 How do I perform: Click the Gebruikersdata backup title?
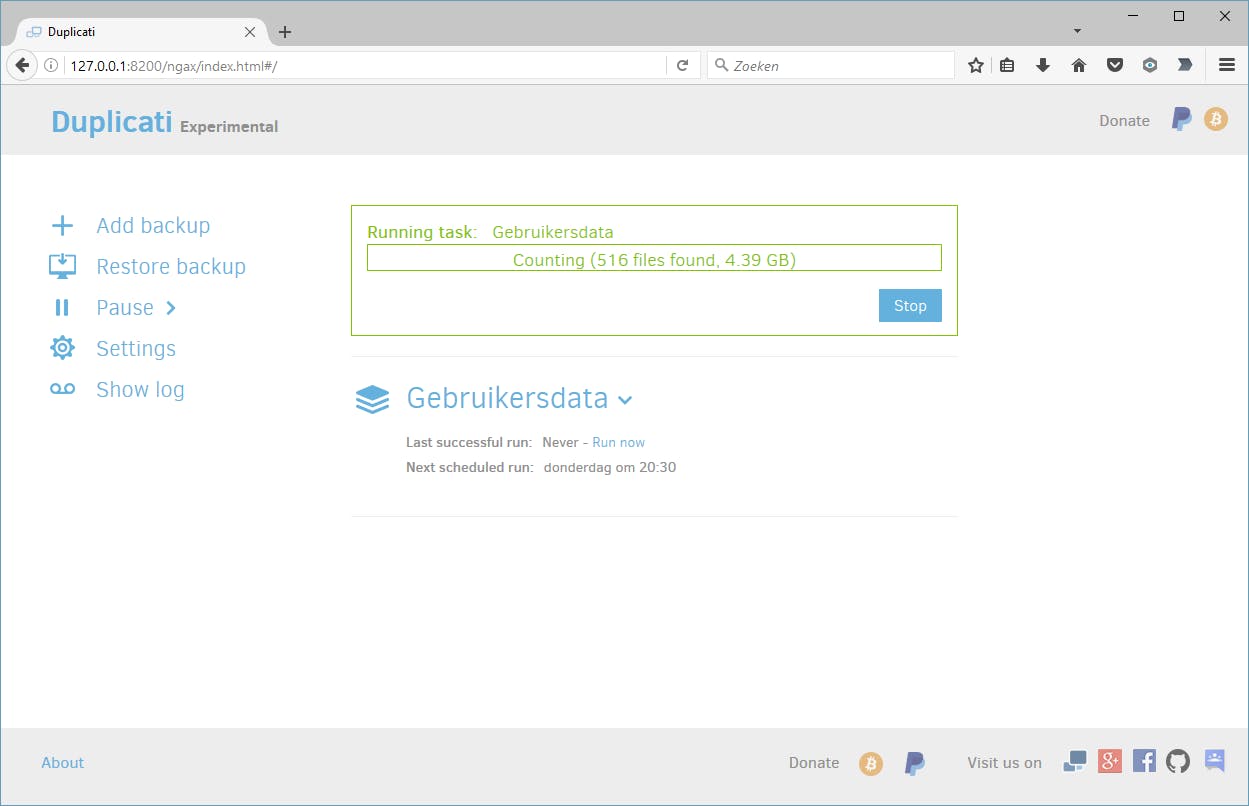(x=507, y=398)
